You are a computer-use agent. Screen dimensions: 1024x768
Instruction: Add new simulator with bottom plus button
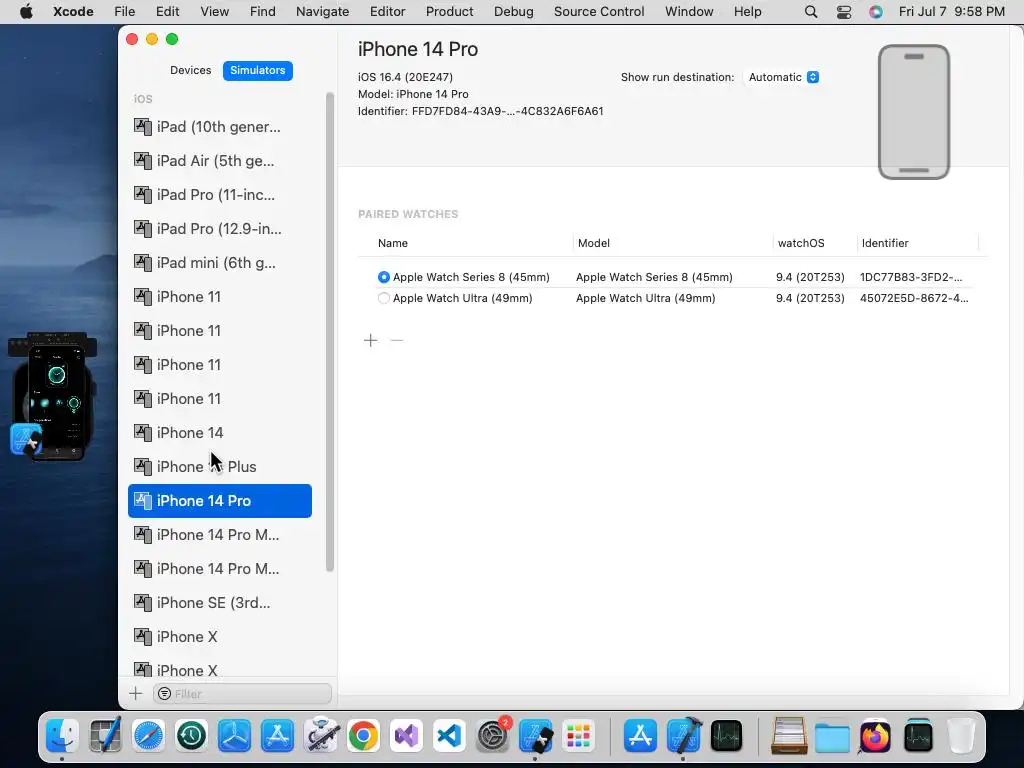tap(136, 694)
